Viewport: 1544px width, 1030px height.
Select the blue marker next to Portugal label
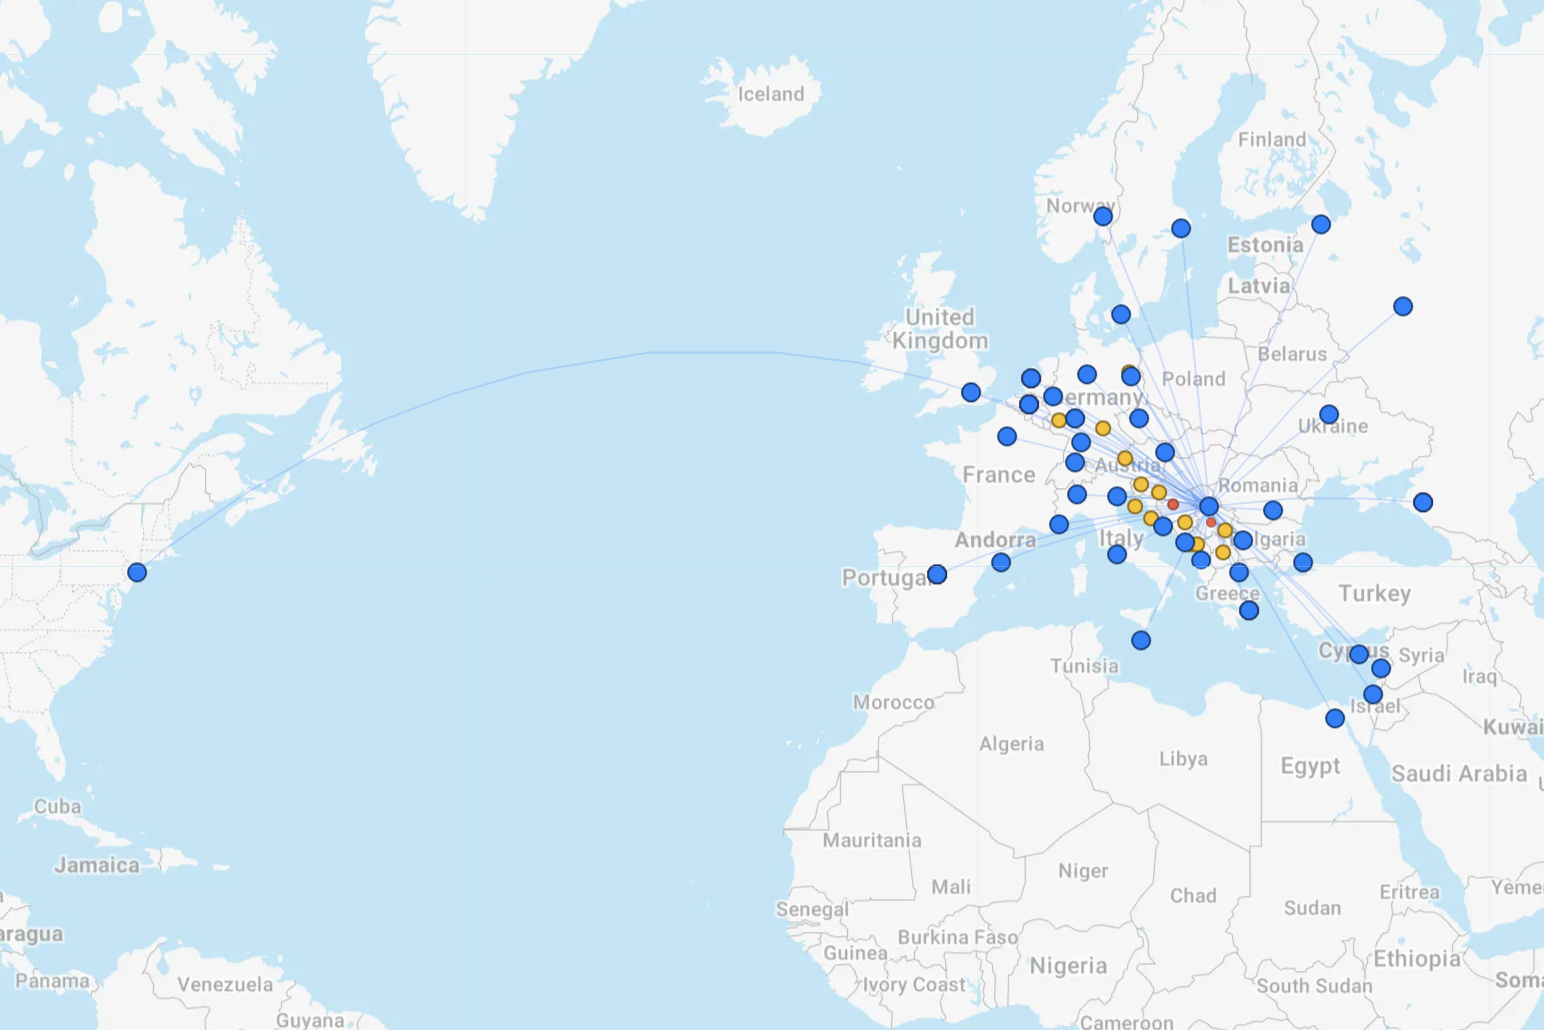[x=937, y=574]
